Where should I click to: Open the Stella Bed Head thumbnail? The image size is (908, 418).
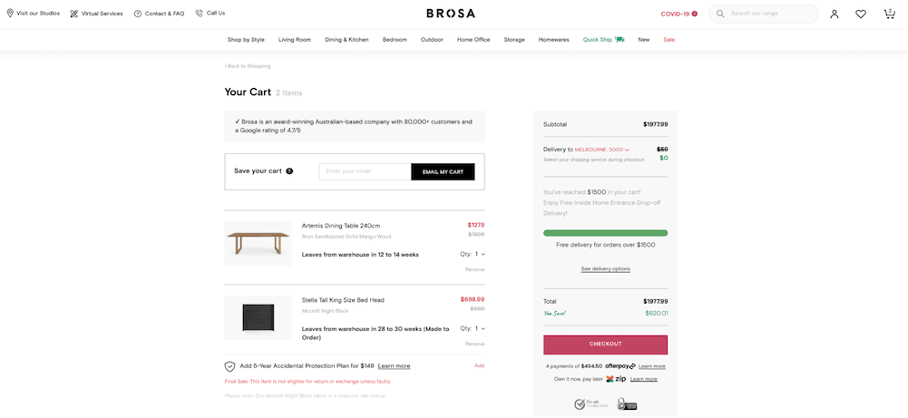tap(258, 318)
